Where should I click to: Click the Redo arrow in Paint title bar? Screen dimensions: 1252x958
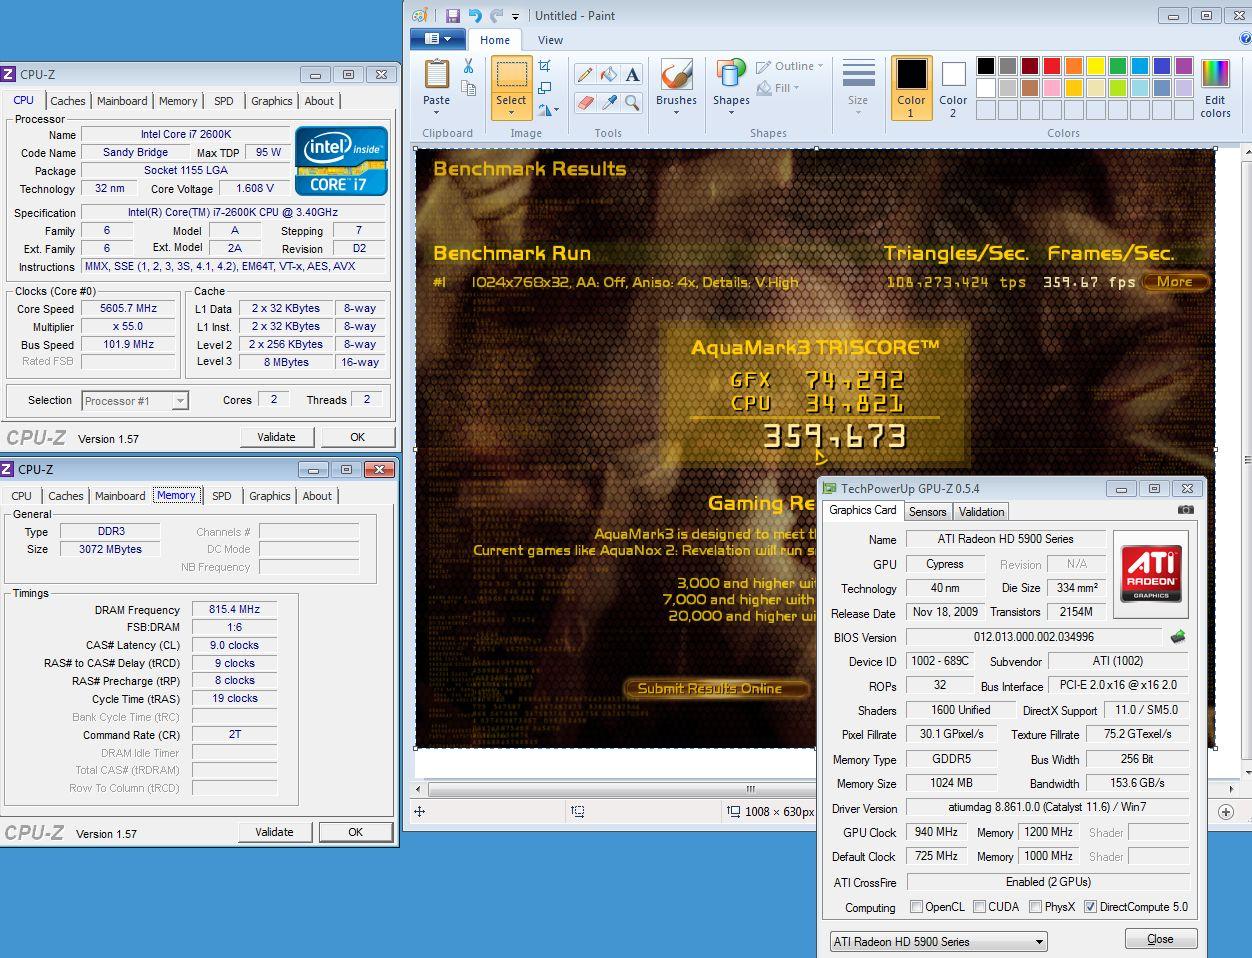click(x=496, y=15)
